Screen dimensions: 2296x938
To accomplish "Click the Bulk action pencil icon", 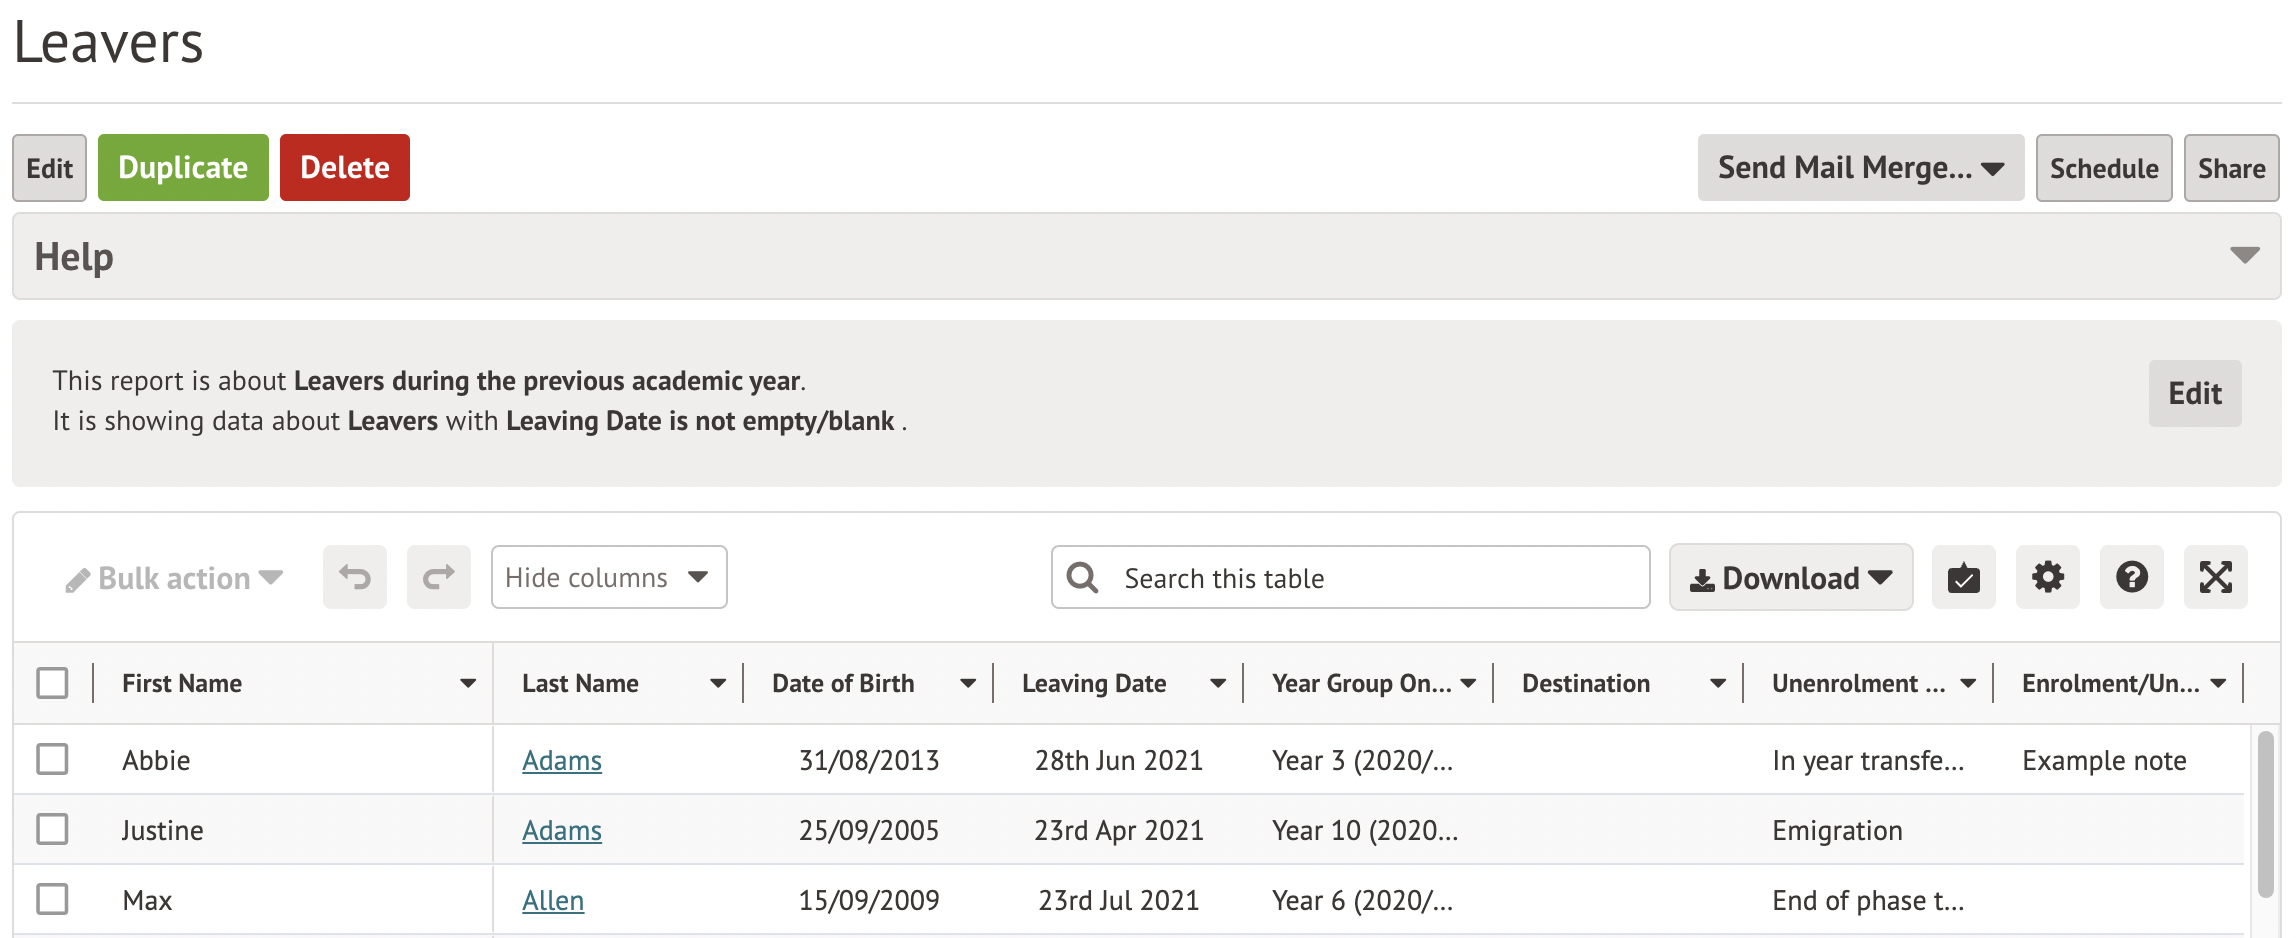I will (x=77, y=580).
